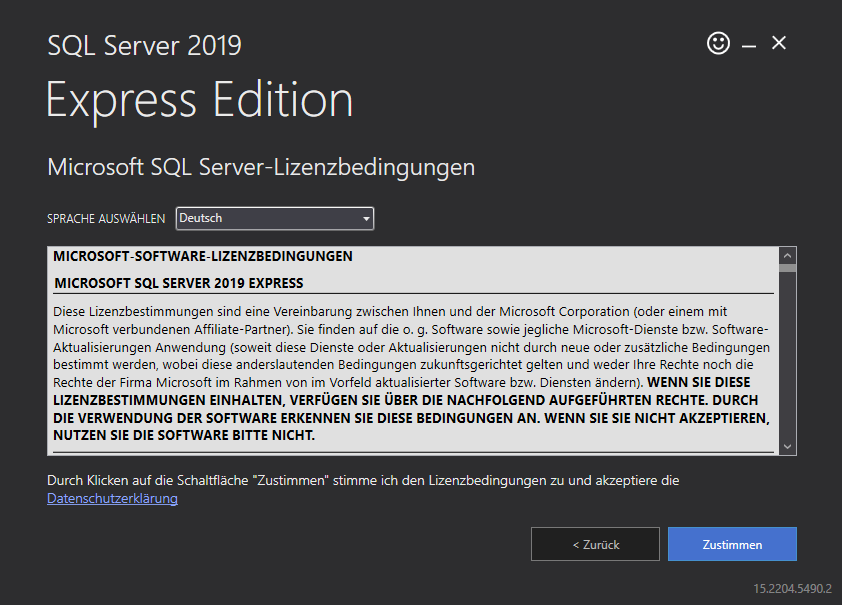This screenshot has height=605, width=842.
Task: Click the MICROSOFT-SOFTWARE-LIZENZBEDINGUNGEN heading
Action: point(203,257)
